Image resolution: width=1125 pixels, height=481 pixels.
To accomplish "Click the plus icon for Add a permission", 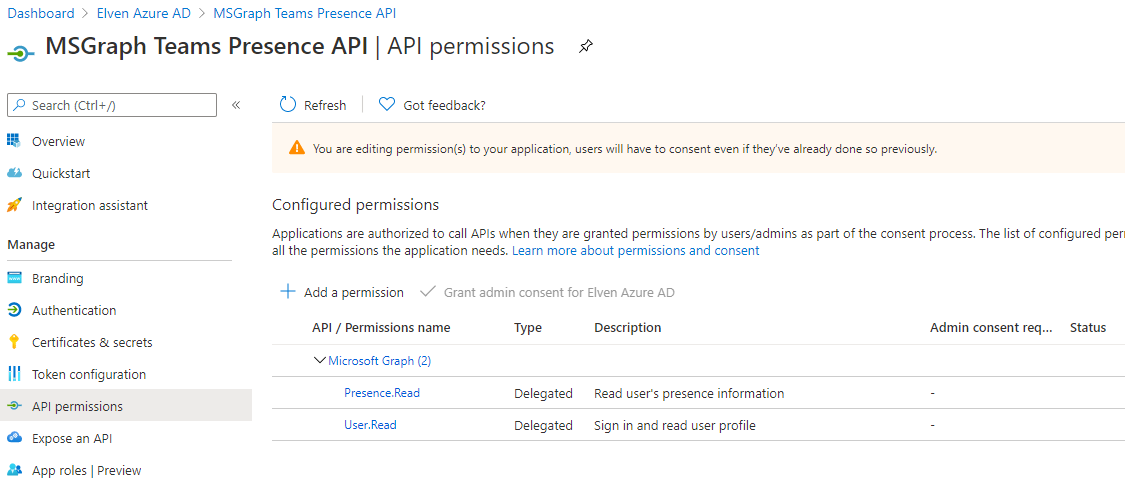I will point(287,291).
